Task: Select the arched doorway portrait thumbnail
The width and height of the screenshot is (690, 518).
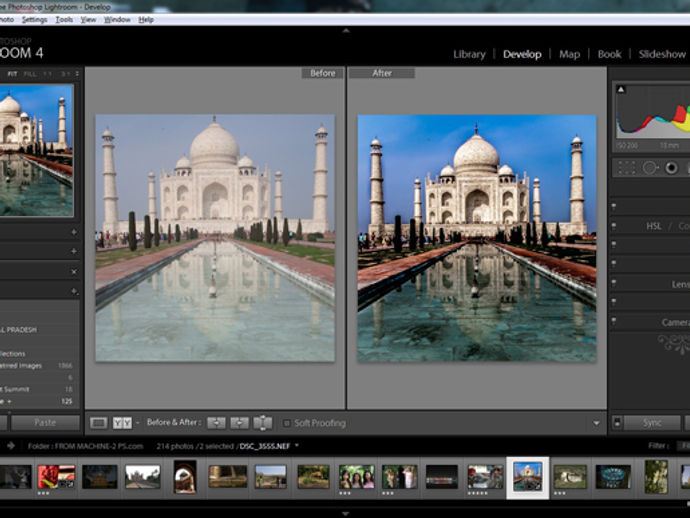Action: coord(185,477)
